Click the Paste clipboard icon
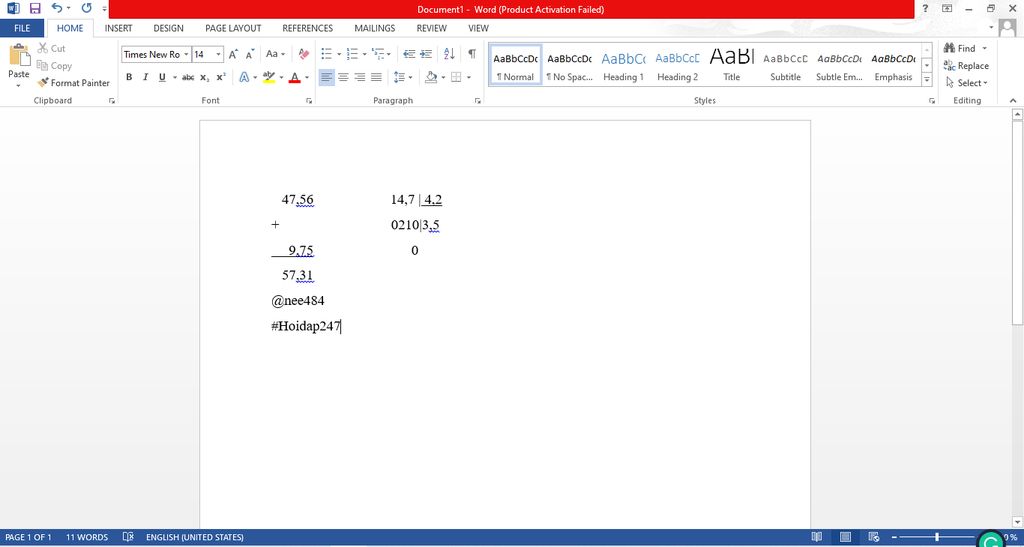The height and width of the screenshot is (547, 1024). [19, 55]
